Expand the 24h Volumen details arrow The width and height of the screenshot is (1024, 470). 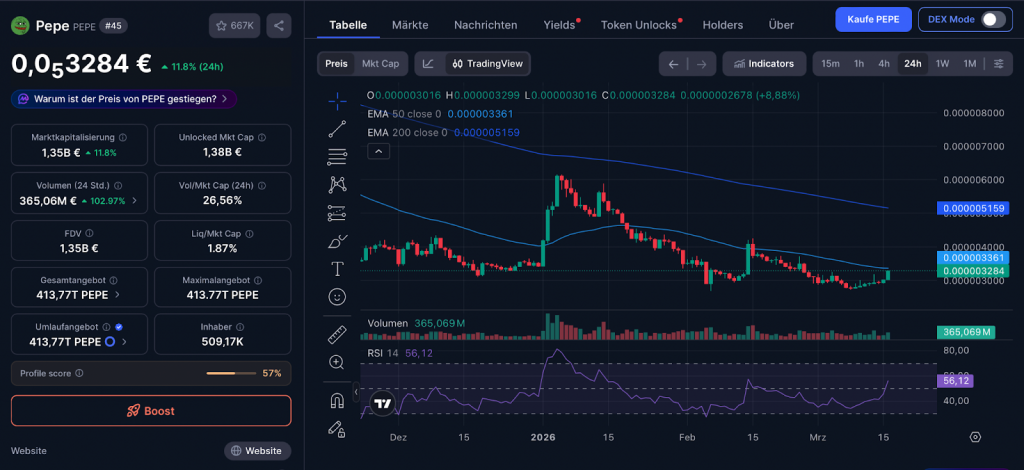click(x=135, y=201)
